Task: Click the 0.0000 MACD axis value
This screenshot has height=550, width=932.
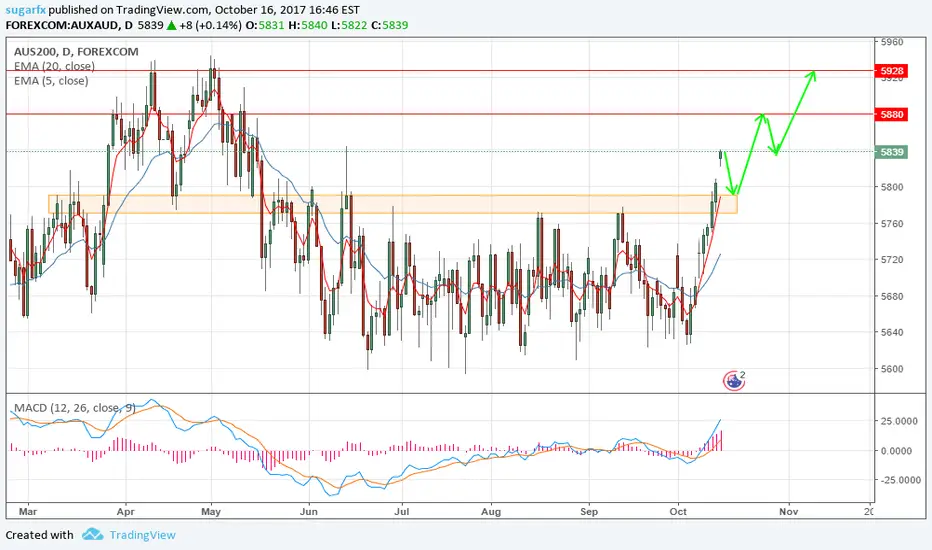Action: click(896, 451)
